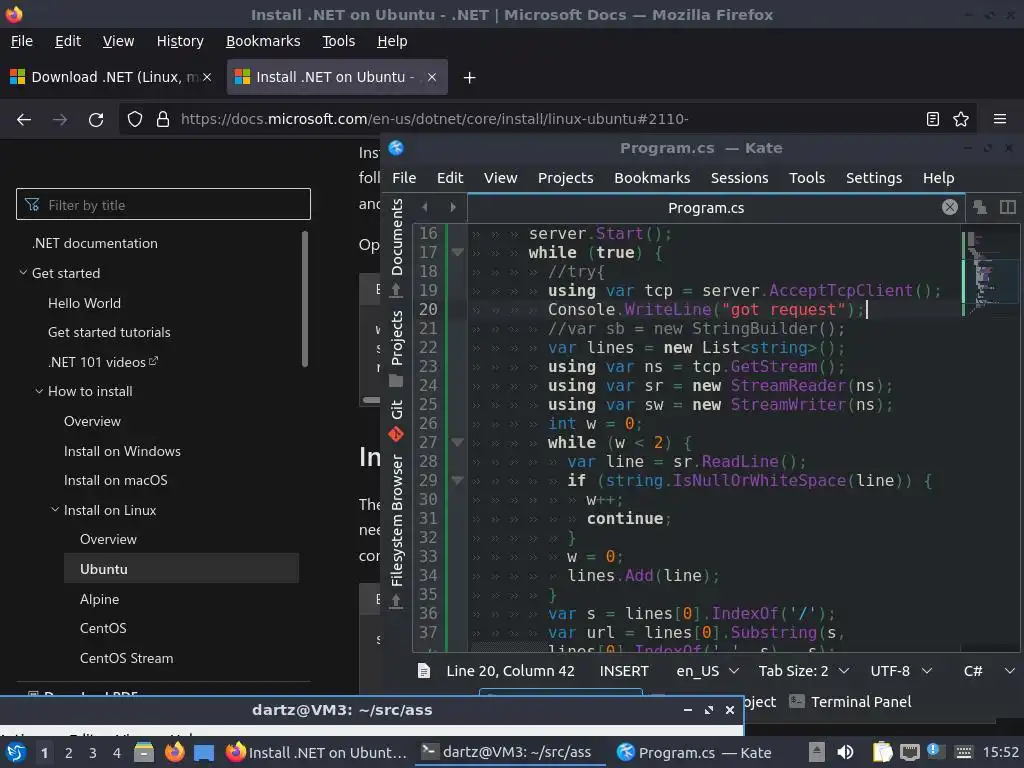This screenshot has height=768, width=1024.
Task: Open Install on Windows doc page
Action: (122, 451)
